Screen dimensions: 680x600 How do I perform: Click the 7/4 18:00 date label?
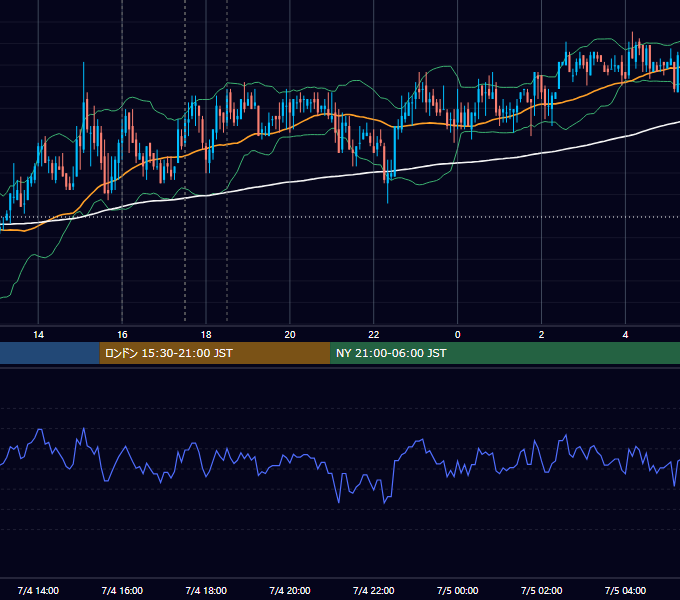click(206, 590)
